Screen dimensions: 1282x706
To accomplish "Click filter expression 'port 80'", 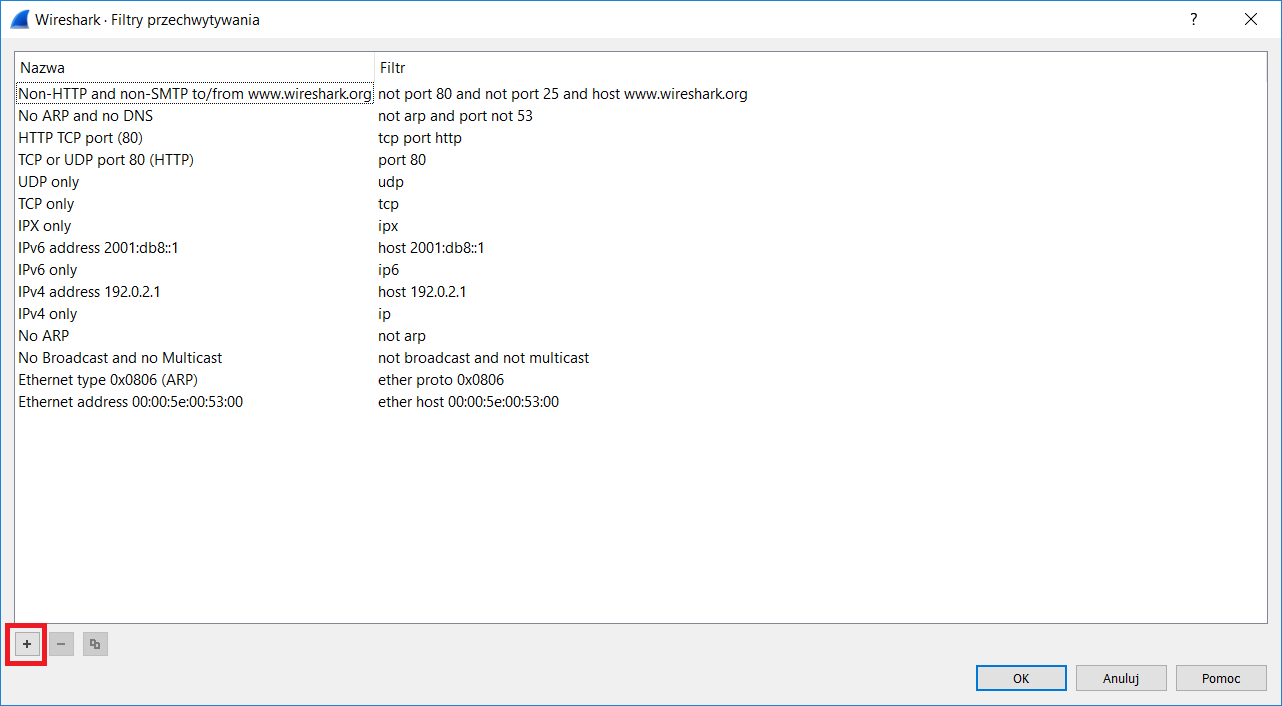I will [x=402, y=160].
